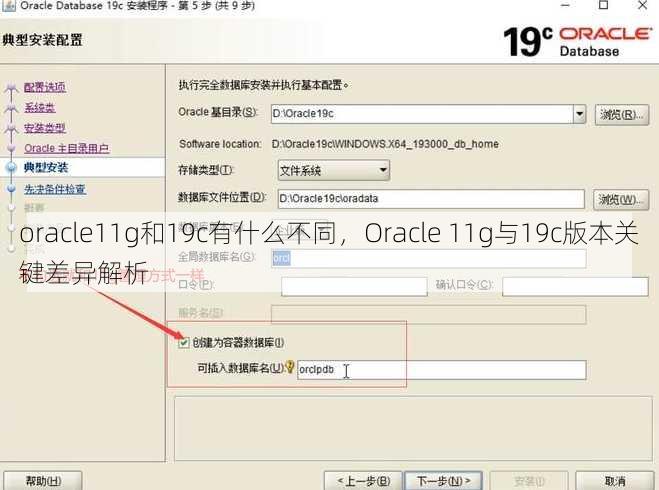Click the 数据库文件位置 path field

431,199
